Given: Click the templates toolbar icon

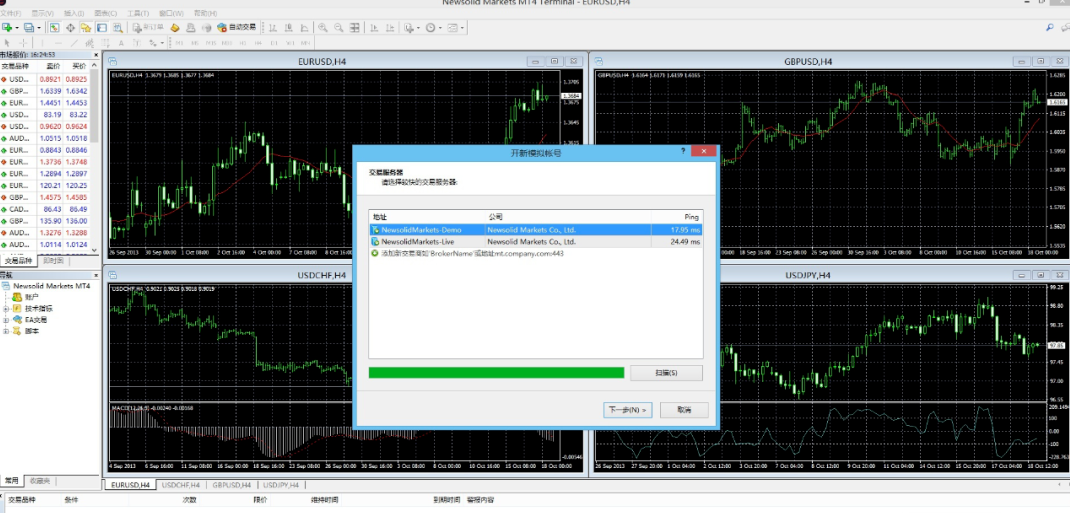Looking at the screenshot, I should coord(452,27).
